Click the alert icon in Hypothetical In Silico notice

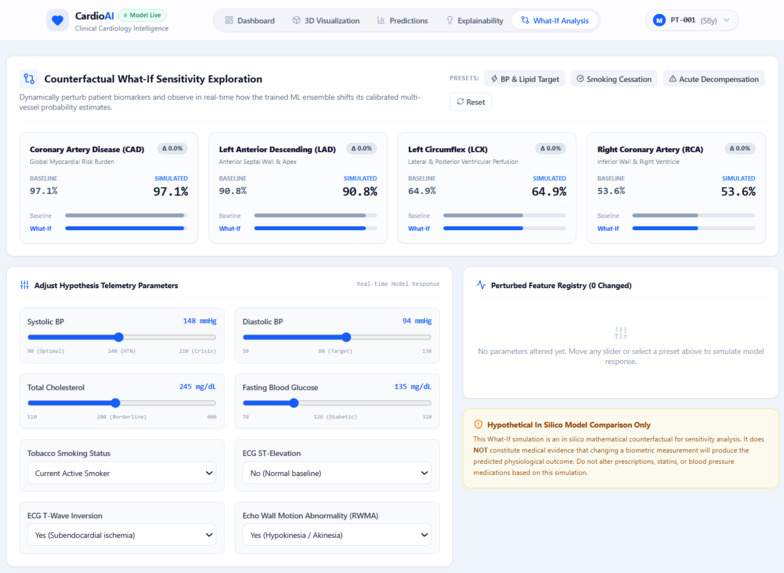tap(478, 424)
